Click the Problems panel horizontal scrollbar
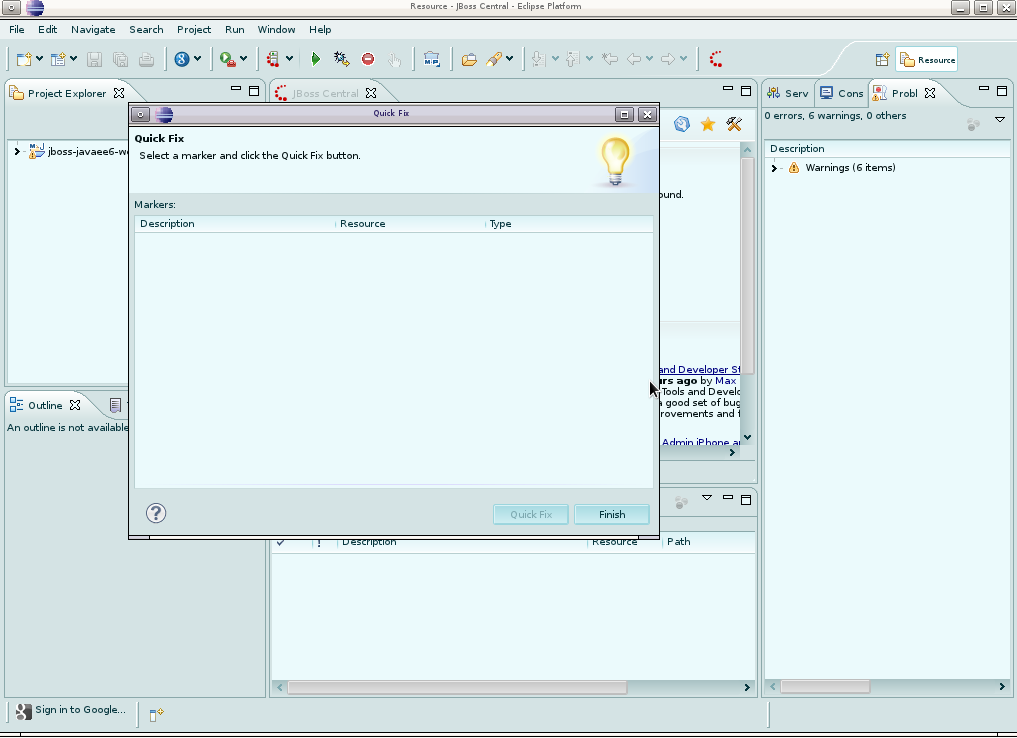This screenshot has height=738, width=1017. click(825, 687)
